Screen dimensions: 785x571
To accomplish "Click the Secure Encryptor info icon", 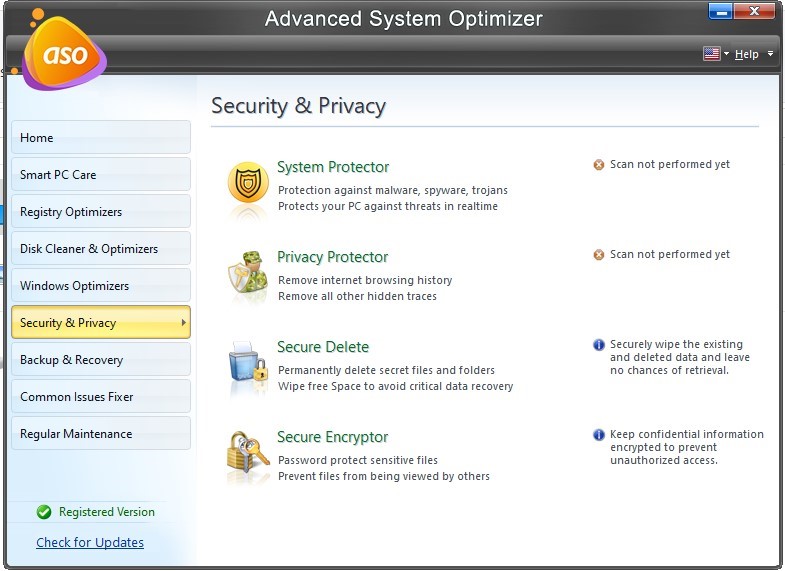I will pyautogui.click(x=599, y=435).
